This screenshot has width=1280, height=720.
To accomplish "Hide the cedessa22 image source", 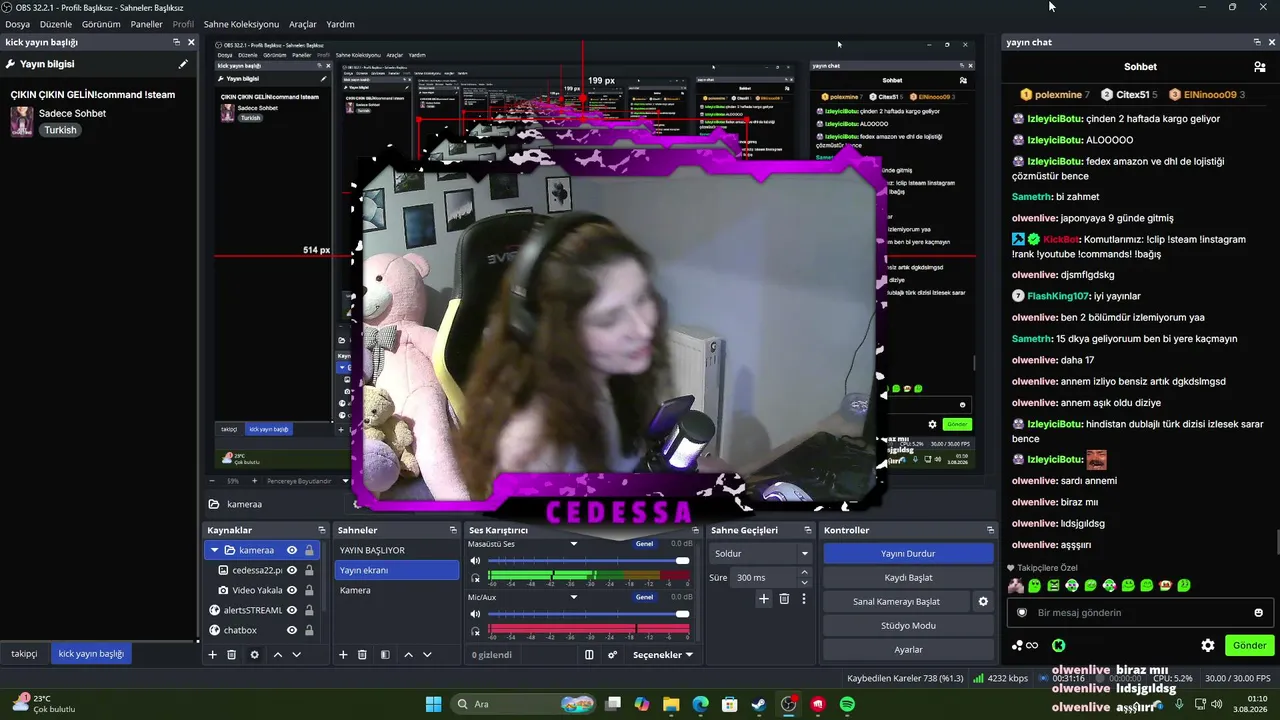I will (x=292, y=570).
